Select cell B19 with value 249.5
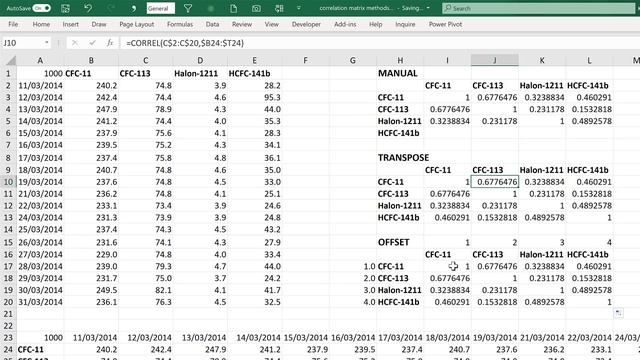The image size is (640, 360). 91,290
